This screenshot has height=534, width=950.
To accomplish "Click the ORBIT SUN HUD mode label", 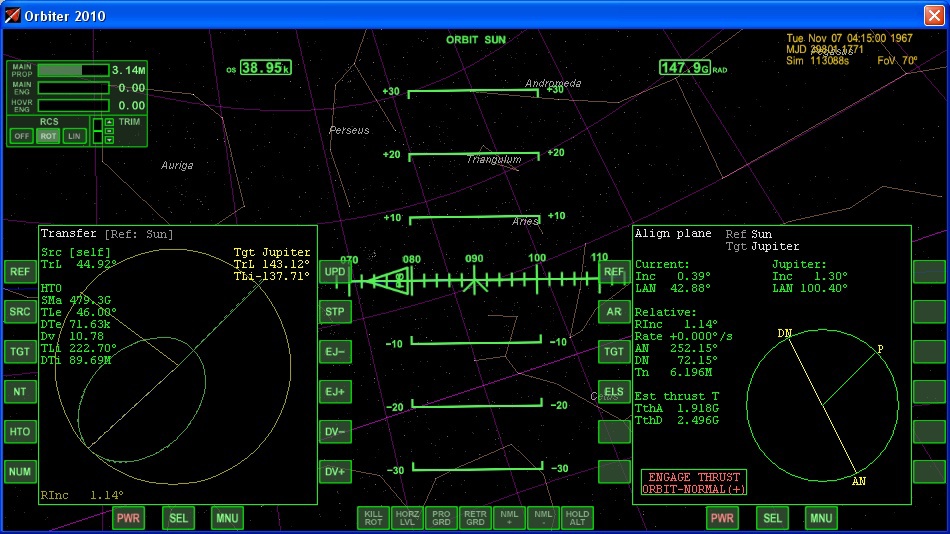I will point(476,40).
